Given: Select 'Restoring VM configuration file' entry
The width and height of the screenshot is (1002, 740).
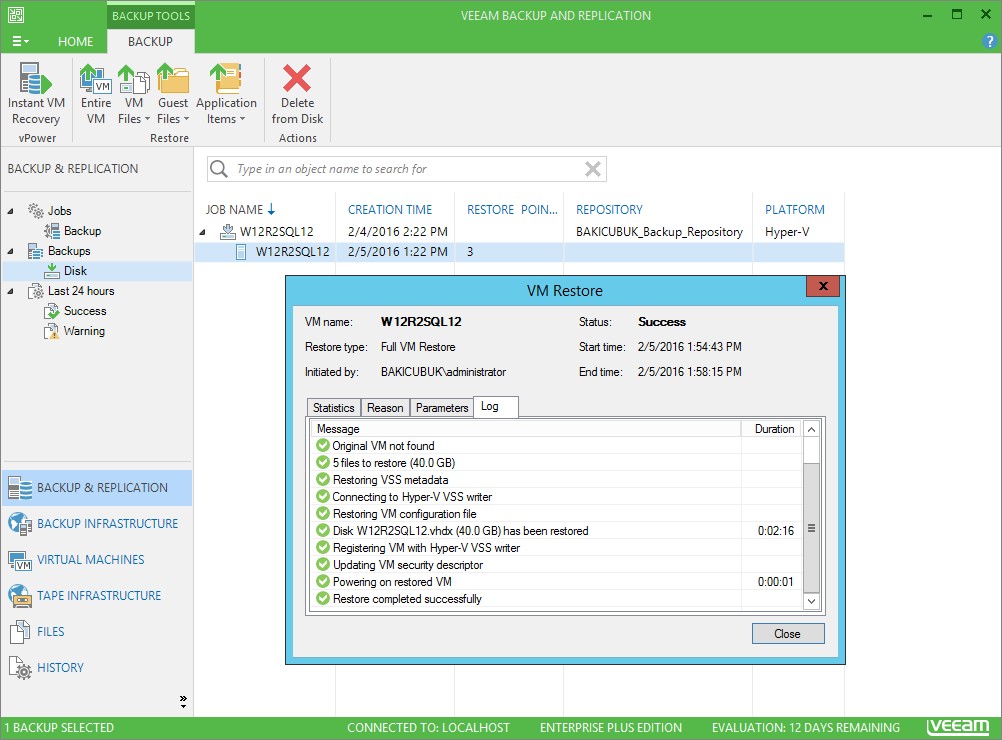Looking at the screenshot, I should (x=556, y=514).
